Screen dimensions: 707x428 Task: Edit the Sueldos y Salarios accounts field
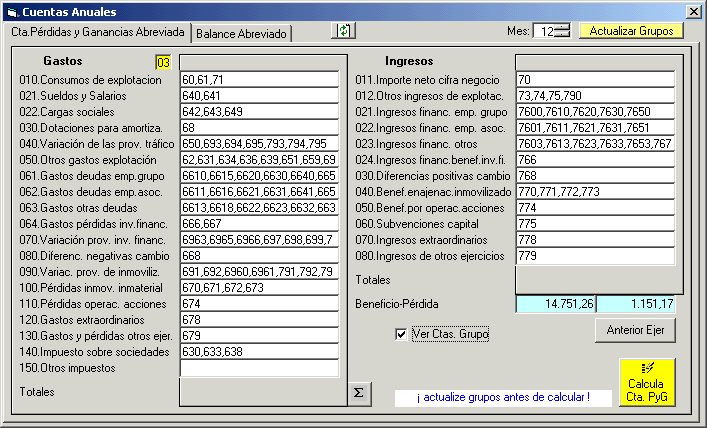click(259, 95)
